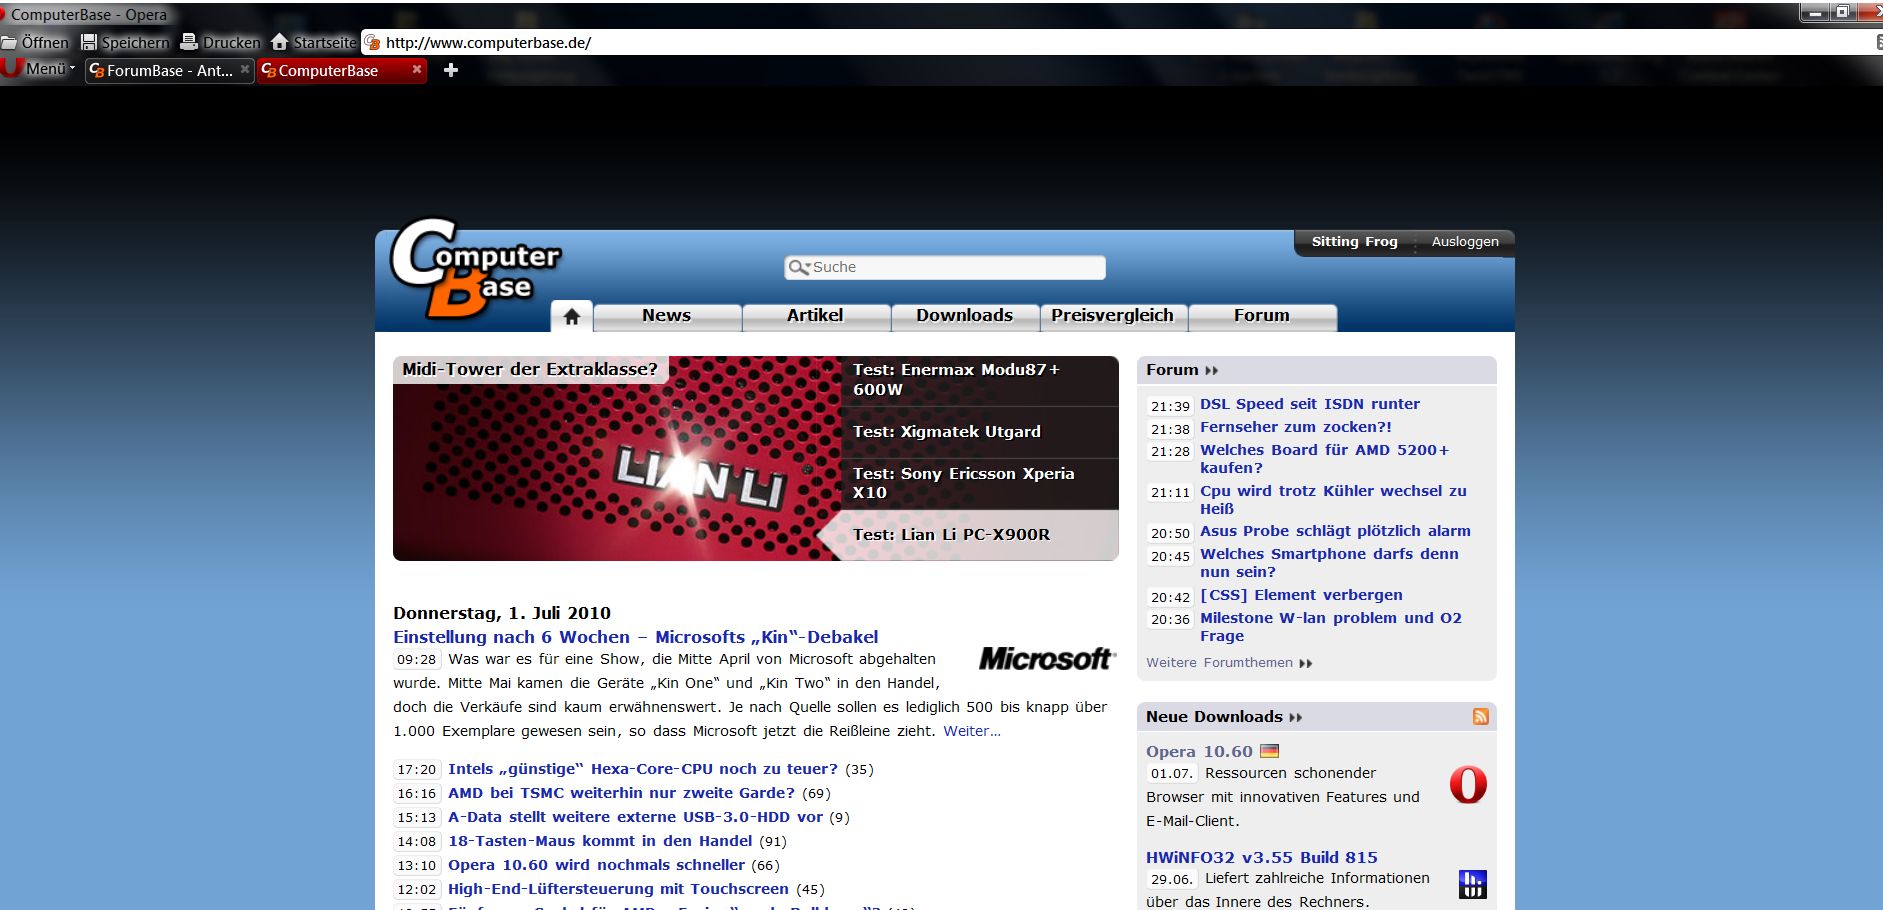Open the Forum navigation tab
Screen dimensions: 1883x910
tap(1262, 316)
